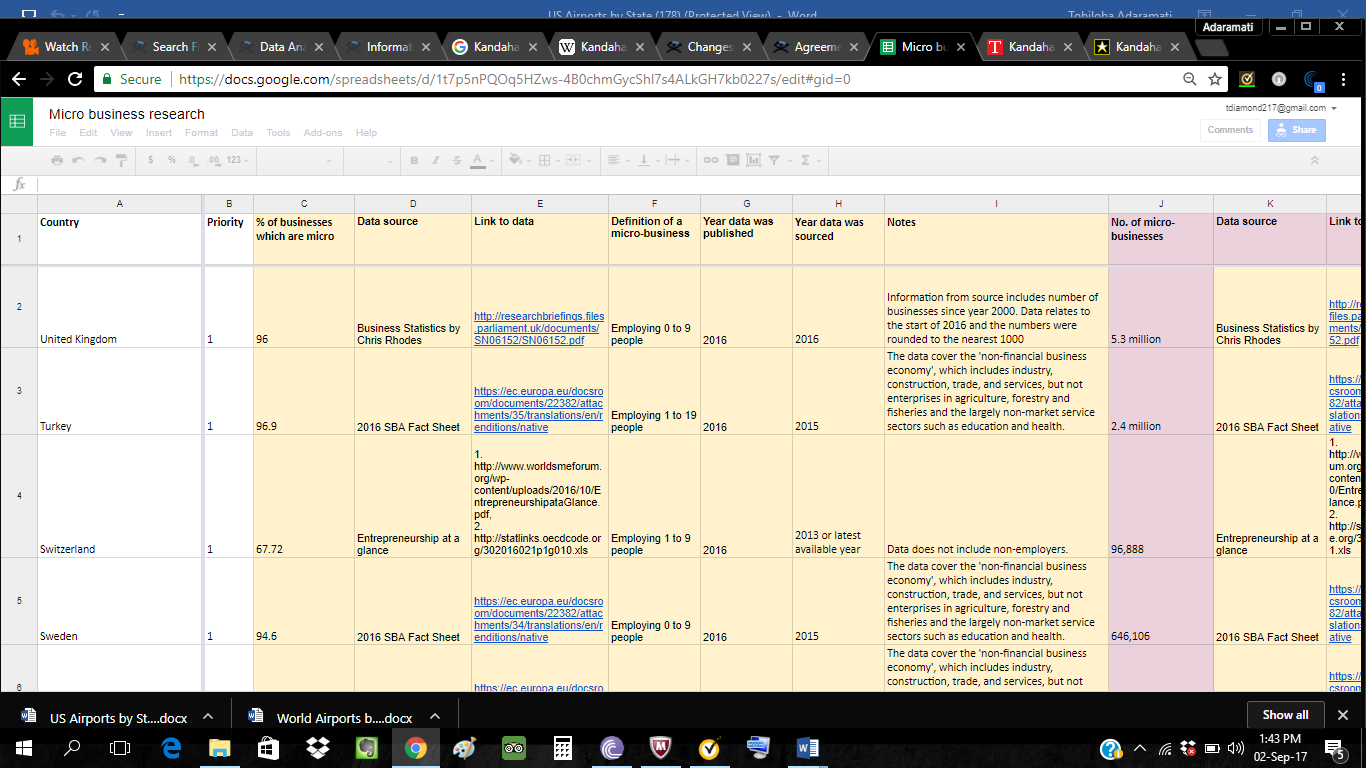The height and width of the screenshot is (768, 1366).
Task: Undo the last action
Action: coord(78,160)
